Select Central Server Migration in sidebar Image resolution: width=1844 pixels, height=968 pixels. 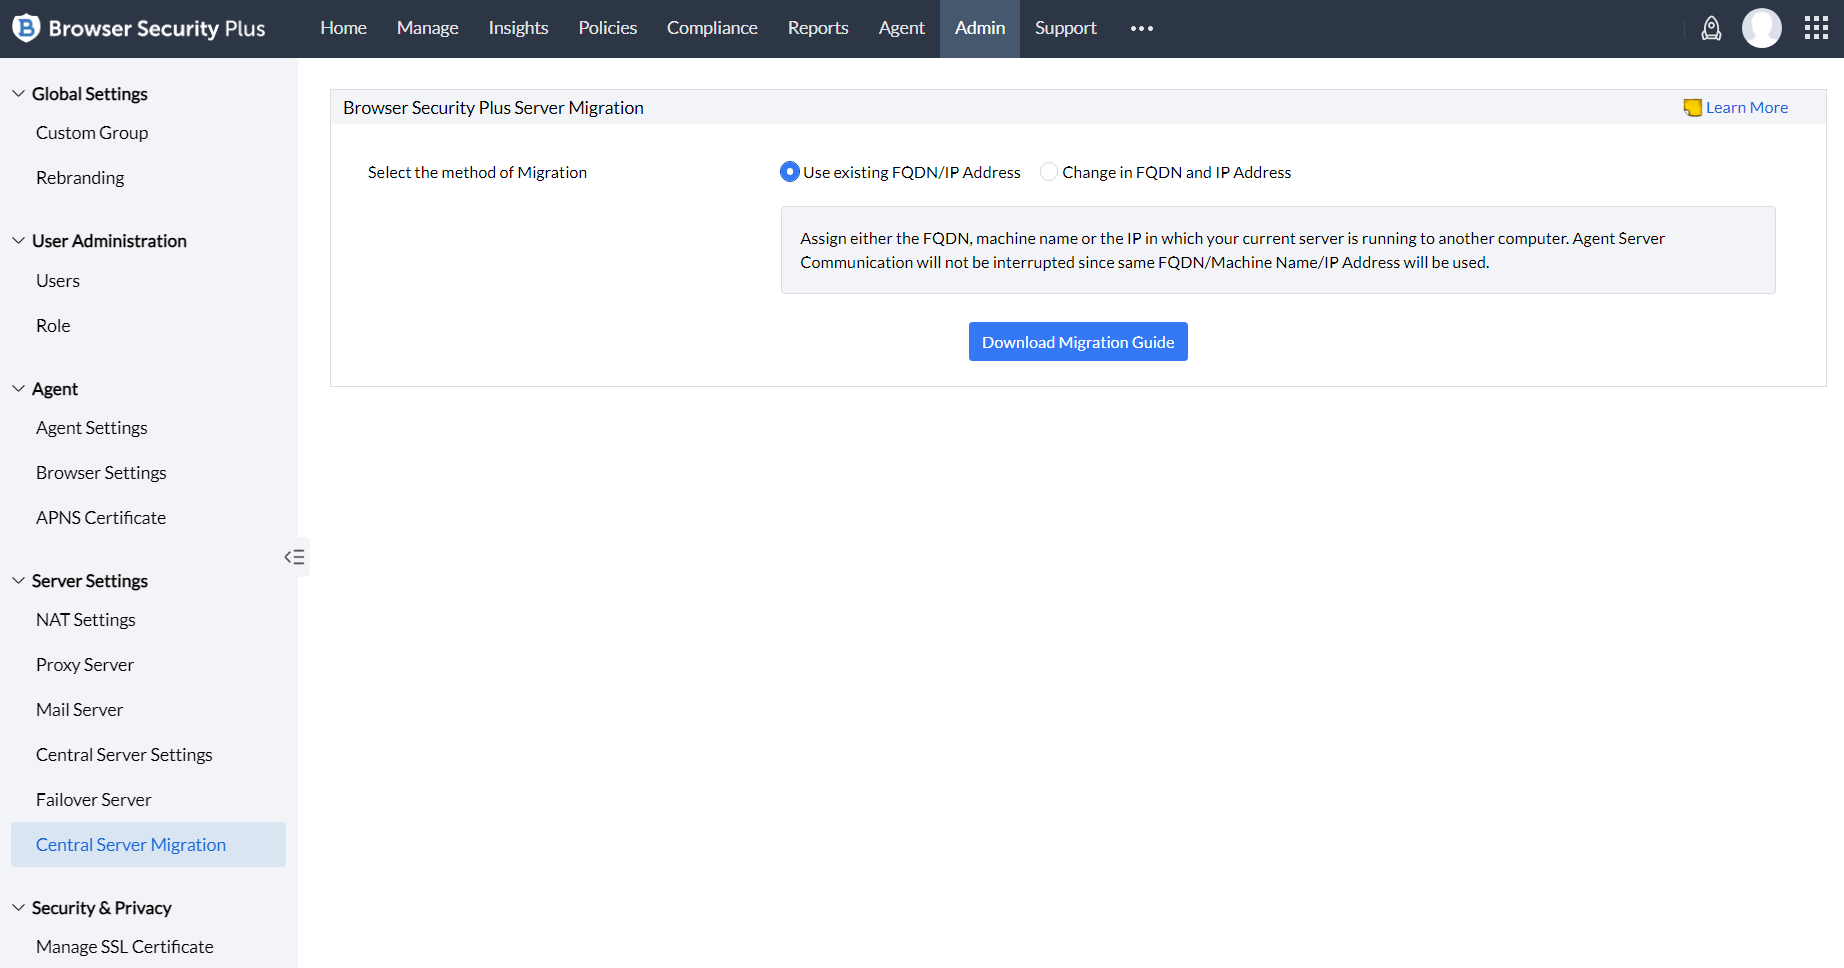pyautogui.click(x=148, y=845)
